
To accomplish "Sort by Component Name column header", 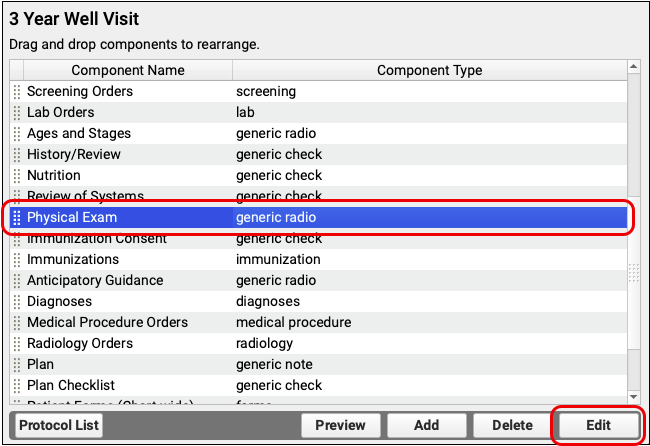I will pos(127,70).
